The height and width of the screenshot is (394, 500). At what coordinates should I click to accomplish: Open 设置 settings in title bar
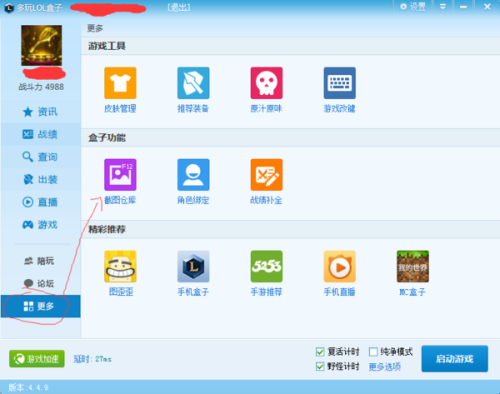(413, 7)
